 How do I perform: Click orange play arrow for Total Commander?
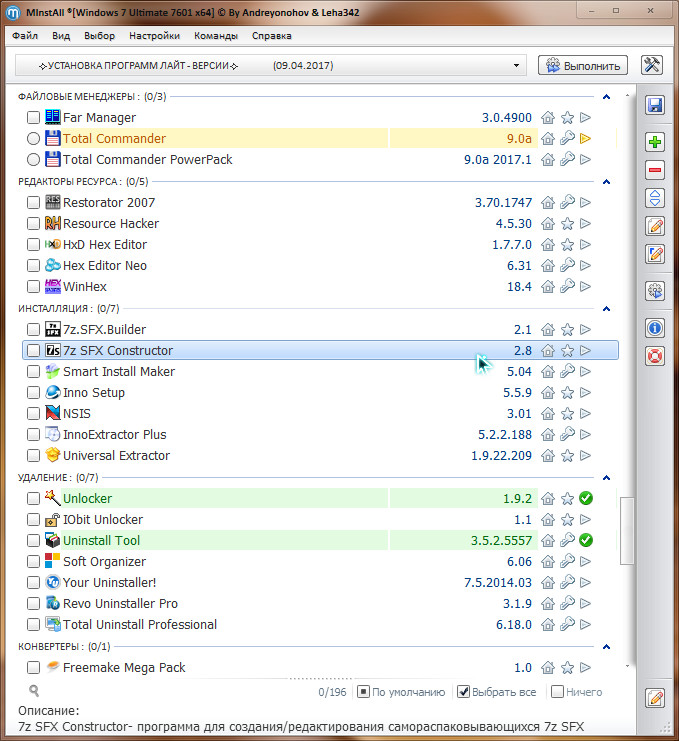pos(585,138)
